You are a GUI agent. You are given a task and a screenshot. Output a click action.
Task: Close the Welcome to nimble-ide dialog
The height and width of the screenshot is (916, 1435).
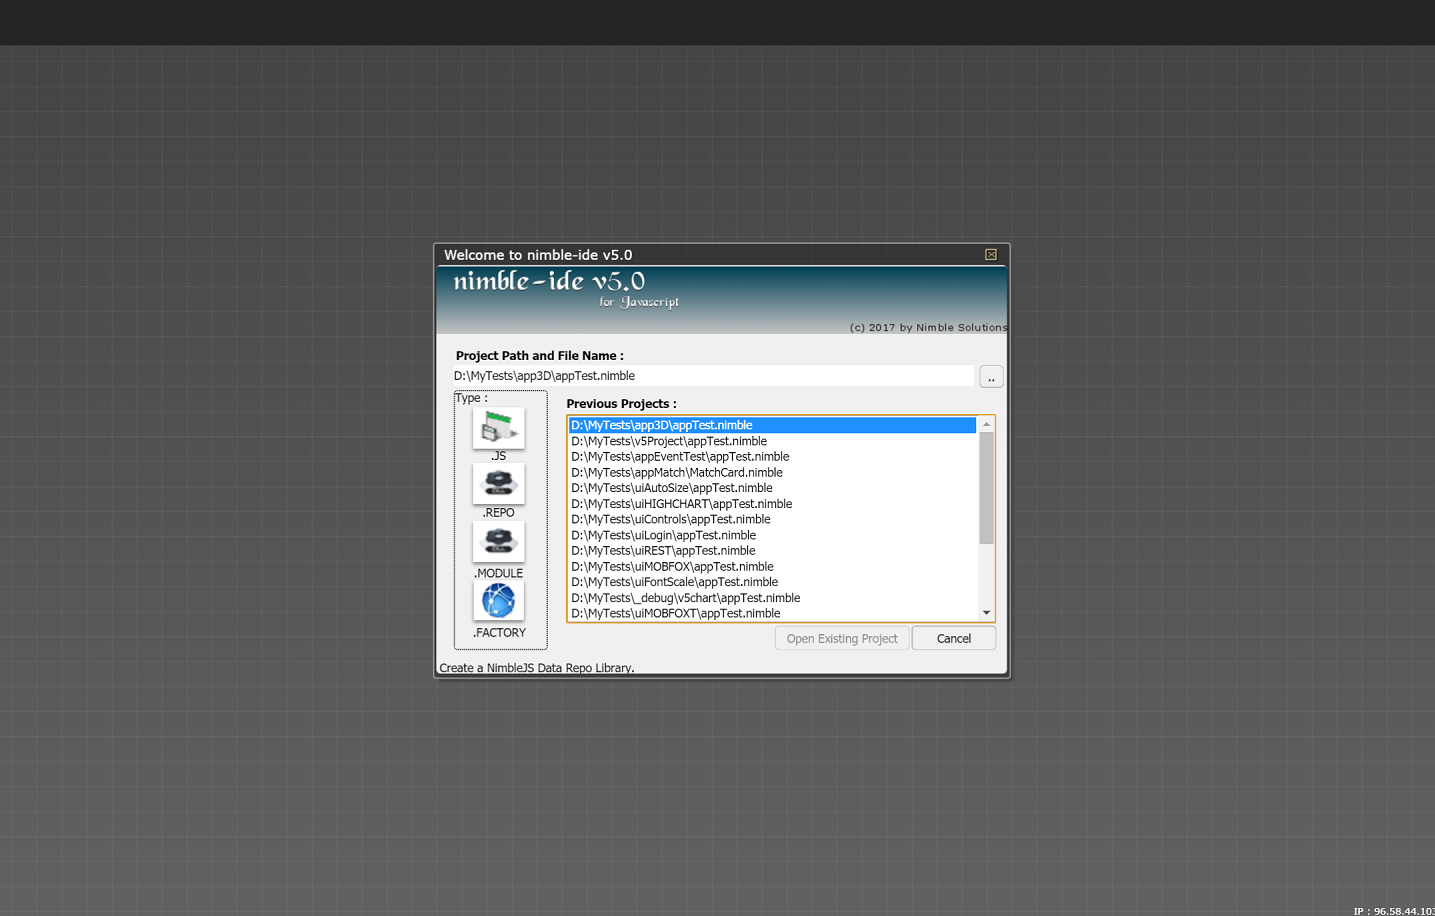point(991,255)
